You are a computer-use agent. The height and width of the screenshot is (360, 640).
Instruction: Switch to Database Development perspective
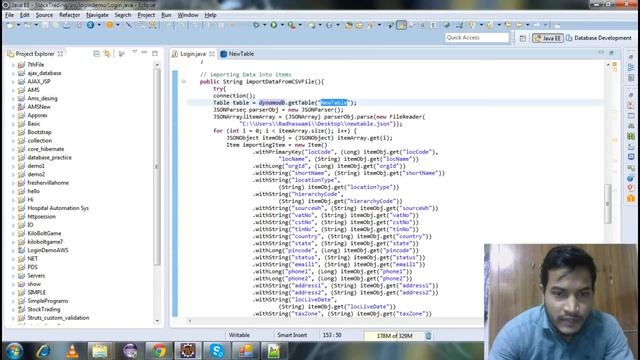[598, 38]
